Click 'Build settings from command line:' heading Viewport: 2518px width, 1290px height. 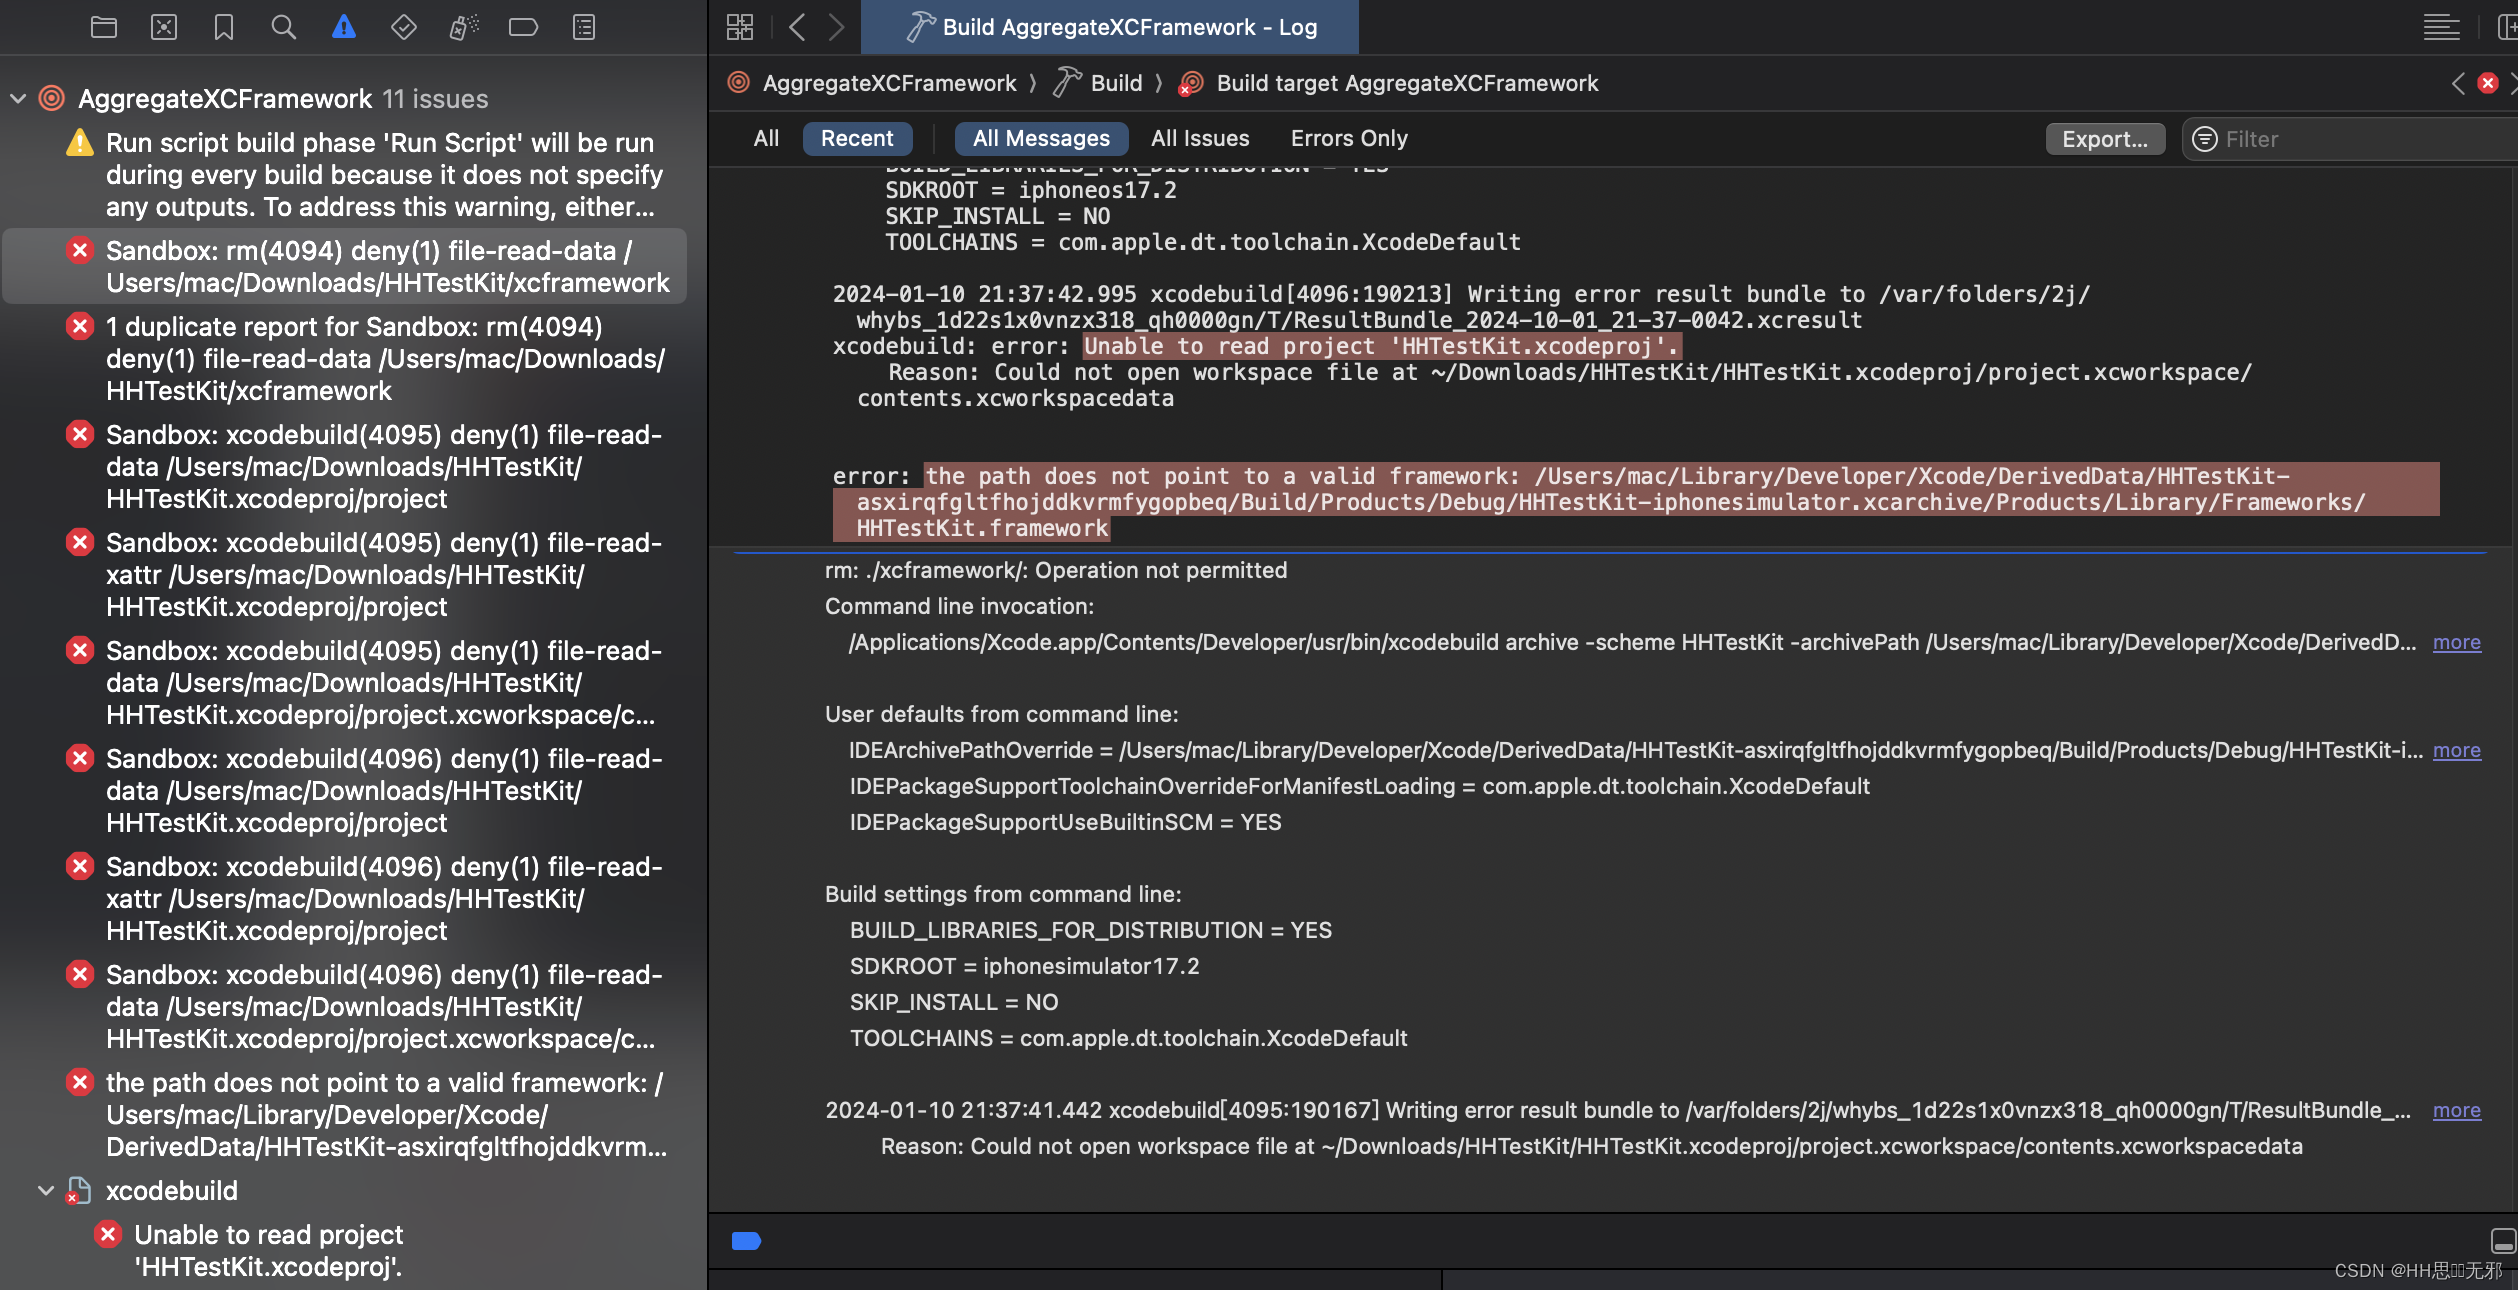pyautogui.click(x=1003, y=894)
